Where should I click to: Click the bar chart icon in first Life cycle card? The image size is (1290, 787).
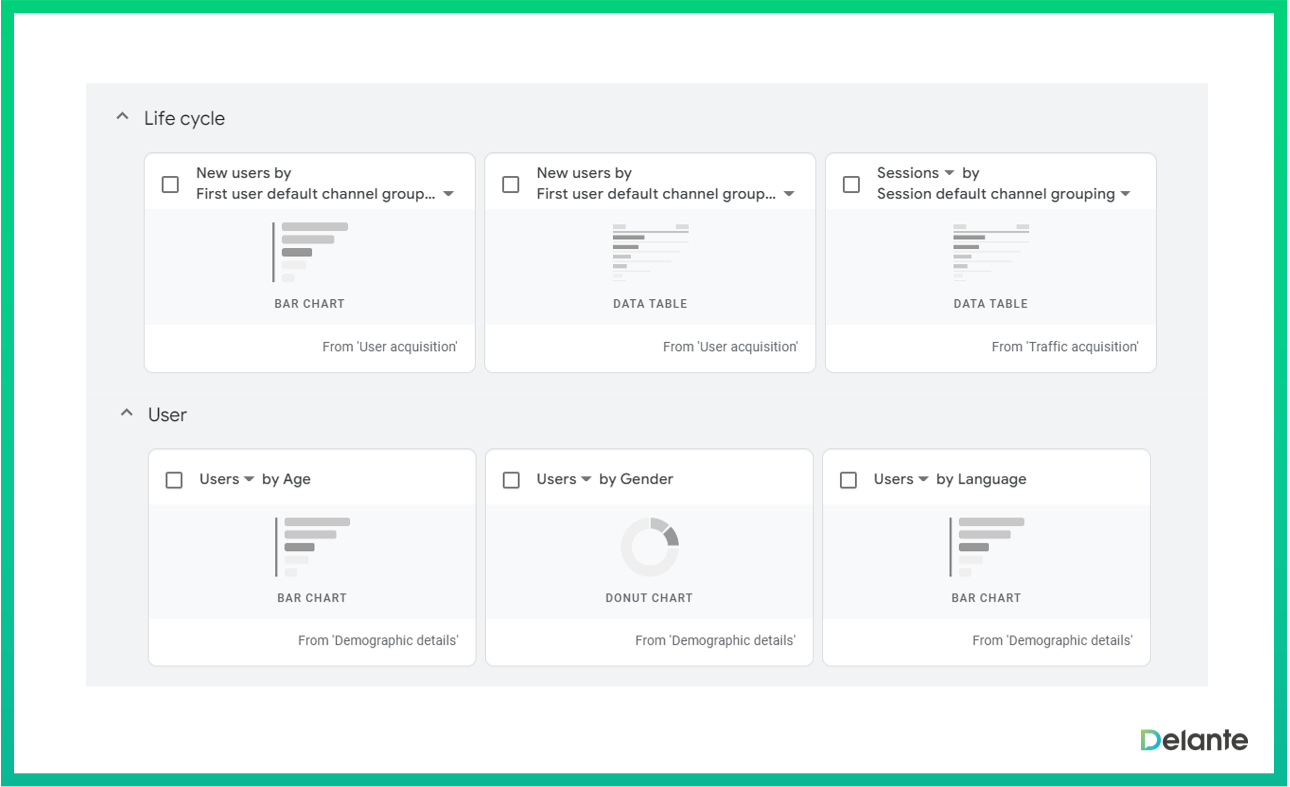click(x=310, y=252)
